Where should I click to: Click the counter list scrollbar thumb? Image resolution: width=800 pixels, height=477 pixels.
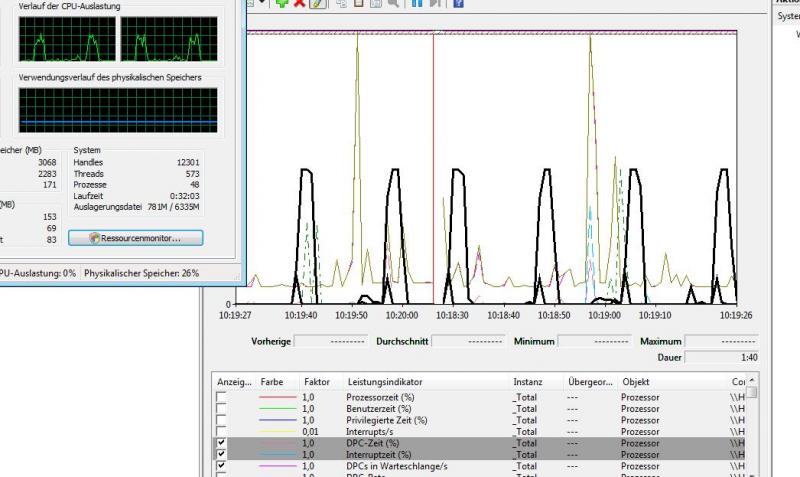pos(752,392)
